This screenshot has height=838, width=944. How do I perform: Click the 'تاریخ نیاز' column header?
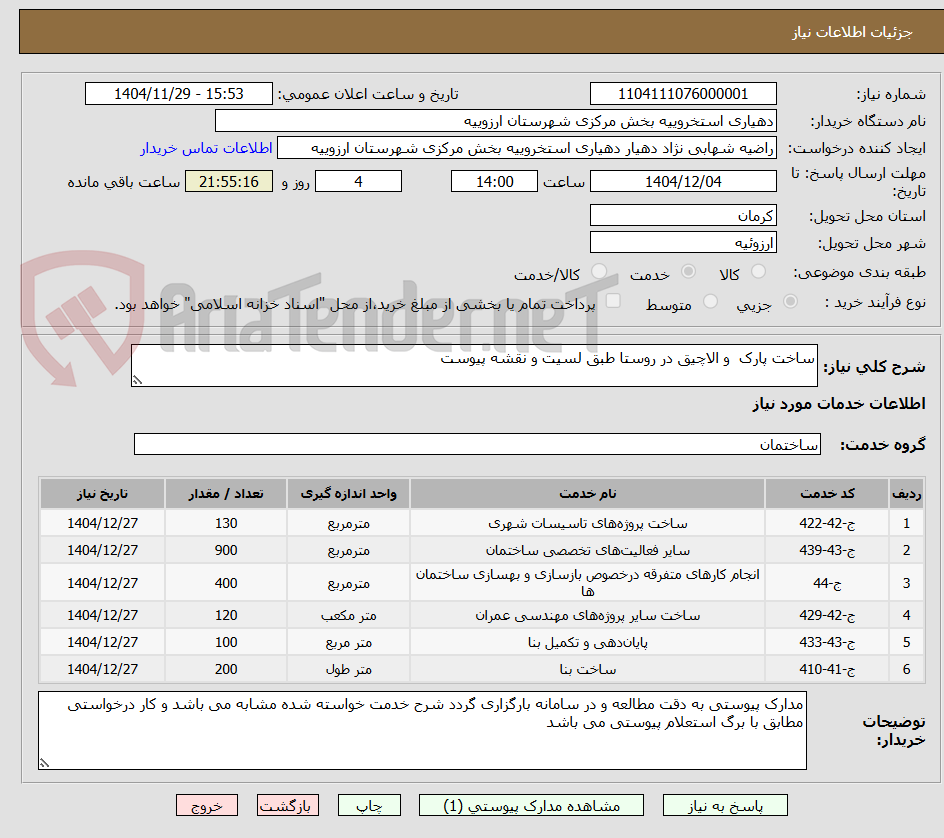point(102,494)
